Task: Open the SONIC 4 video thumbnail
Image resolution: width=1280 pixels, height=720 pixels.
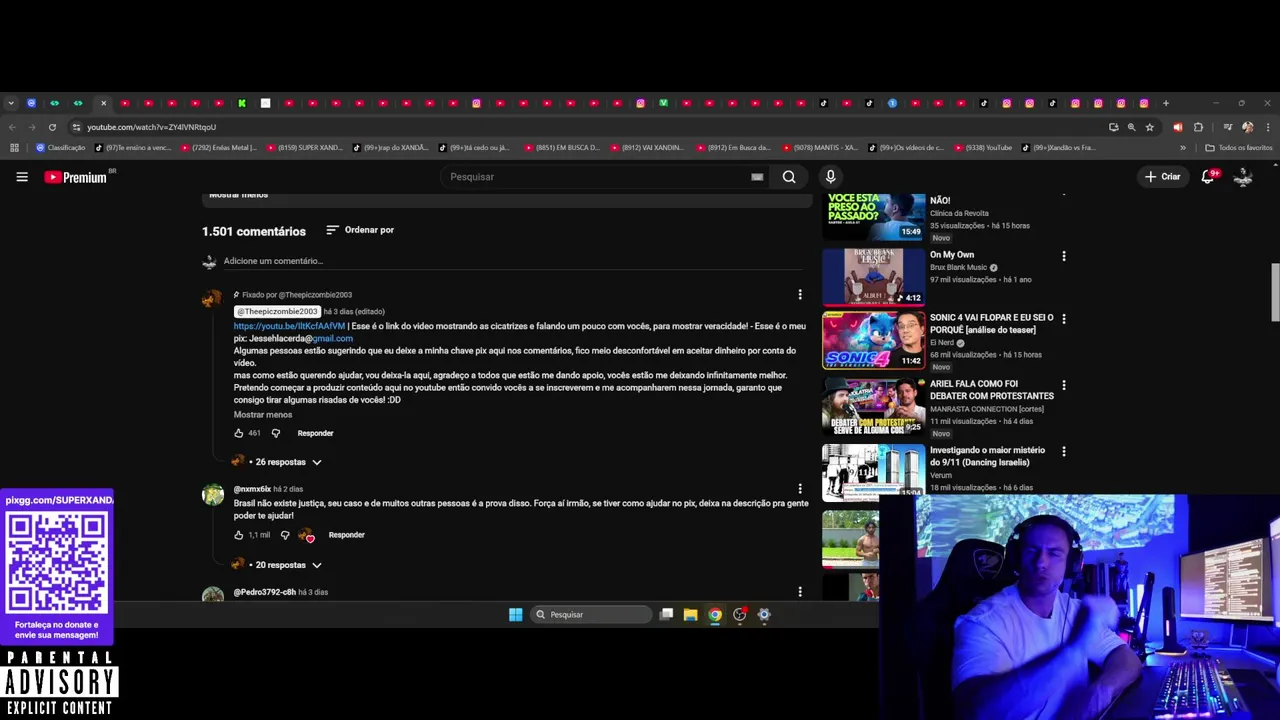Action: [874, 340]
